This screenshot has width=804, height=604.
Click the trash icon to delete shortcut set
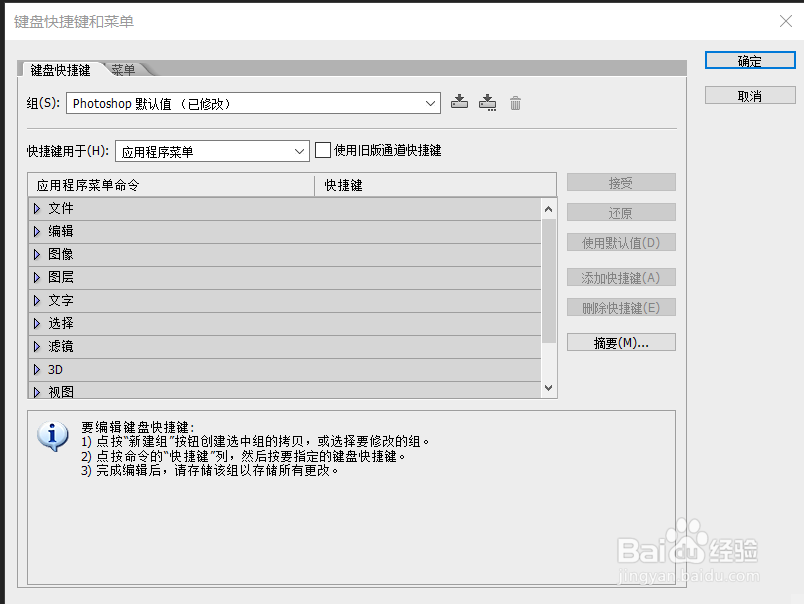[x=515, y=101]
